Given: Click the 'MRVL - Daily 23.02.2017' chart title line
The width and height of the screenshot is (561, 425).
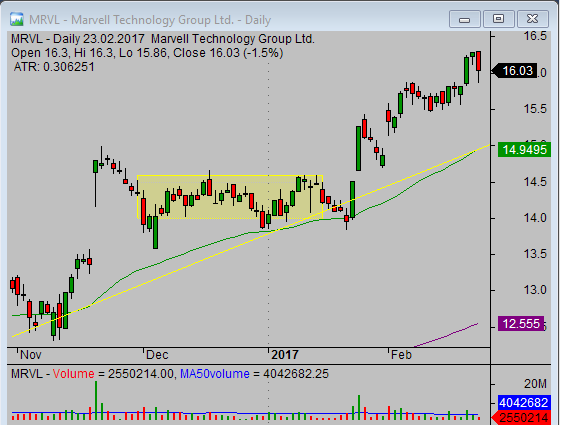Looking at the screenshot, I should [x=163, y=39].
